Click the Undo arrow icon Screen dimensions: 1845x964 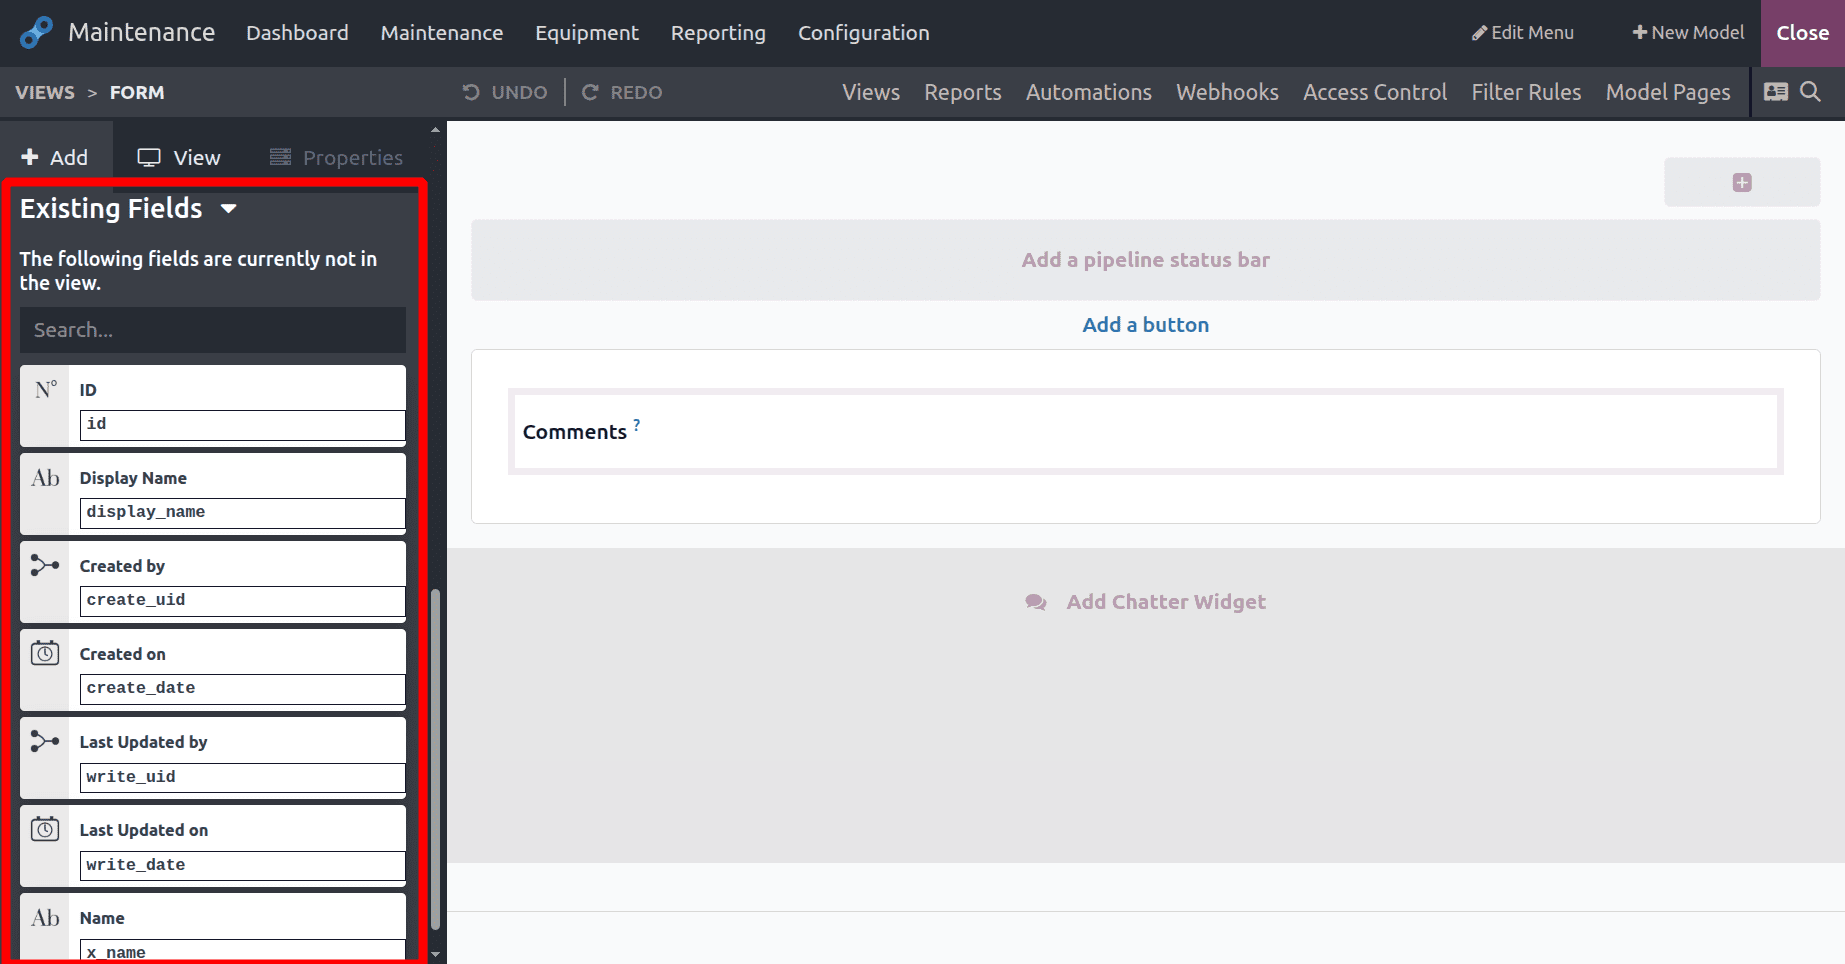471,92
